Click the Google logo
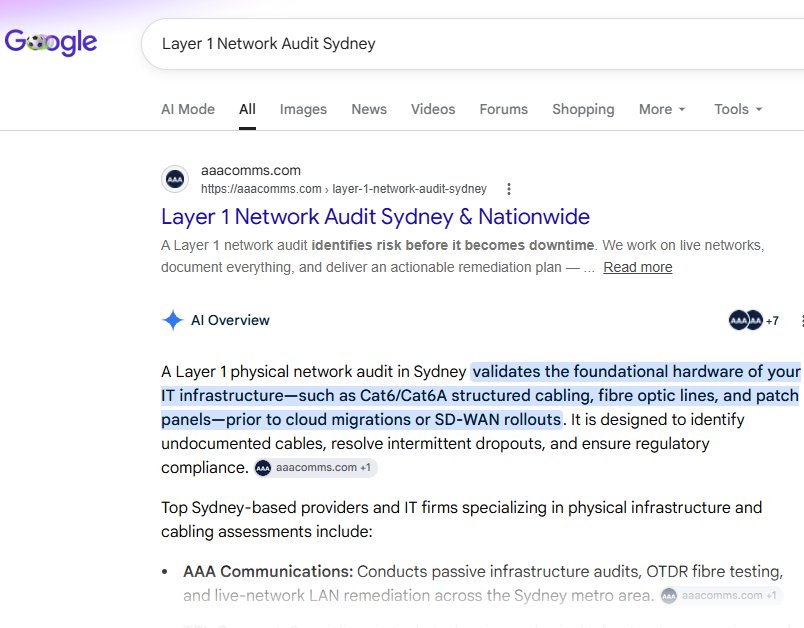This screenshot has height=628, width=804. click(x=51, y=42)
